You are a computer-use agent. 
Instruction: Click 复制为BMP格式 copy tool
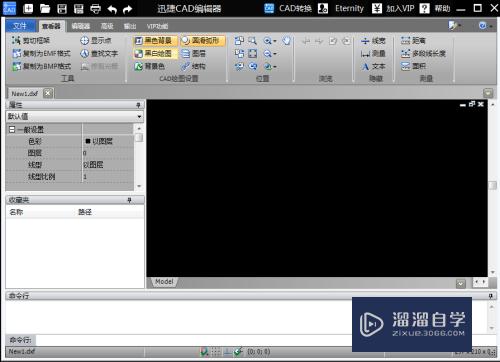tap(41, 66)
